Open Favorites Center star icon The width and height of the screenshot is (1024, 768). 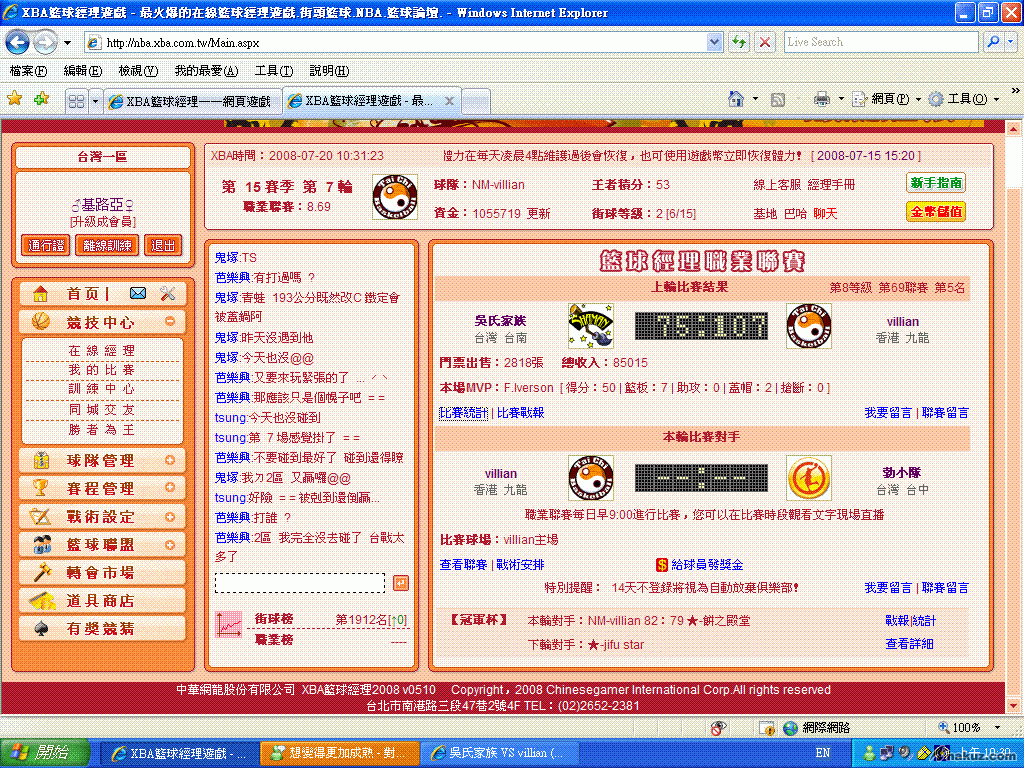click(14, 99)
